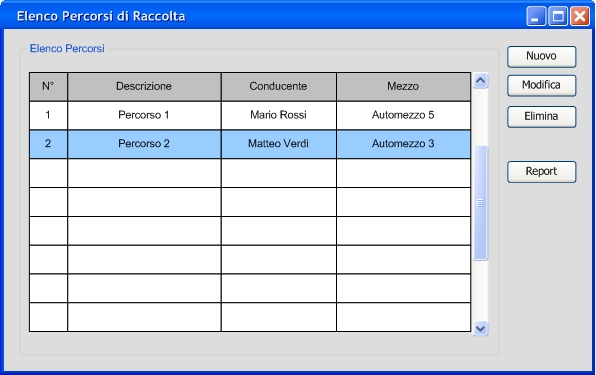The height and width of the screenshot is (375, 596).
Task: Select the Automezzo 3 cell
Action: (x=403, y=144)
